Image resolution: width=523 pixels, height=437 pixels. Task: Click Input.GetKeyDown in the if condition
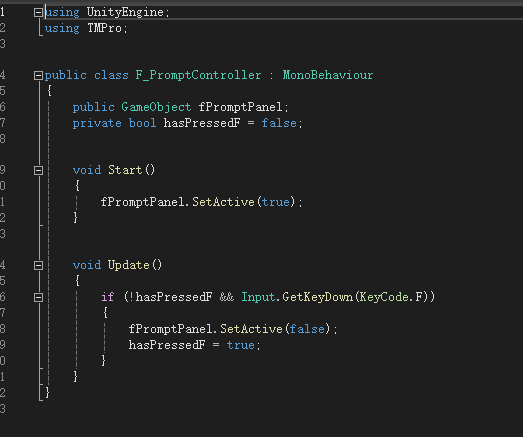[297, 297]
